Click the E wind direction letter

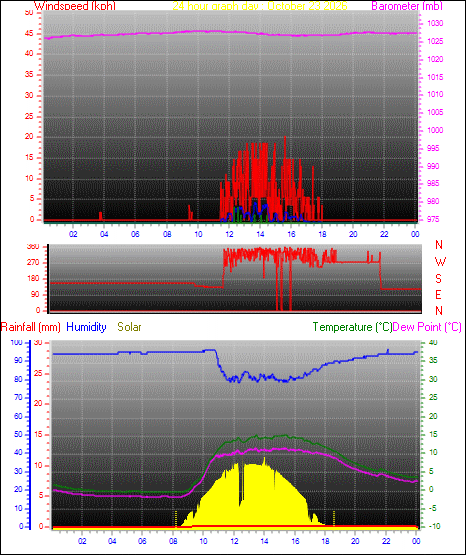click(x=438, y=294)
